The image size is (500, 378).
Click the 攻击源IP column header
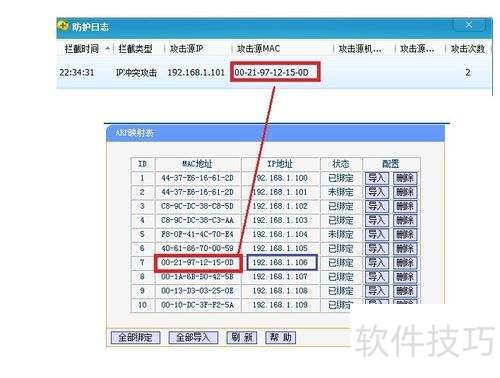click(x=187, y=49)
